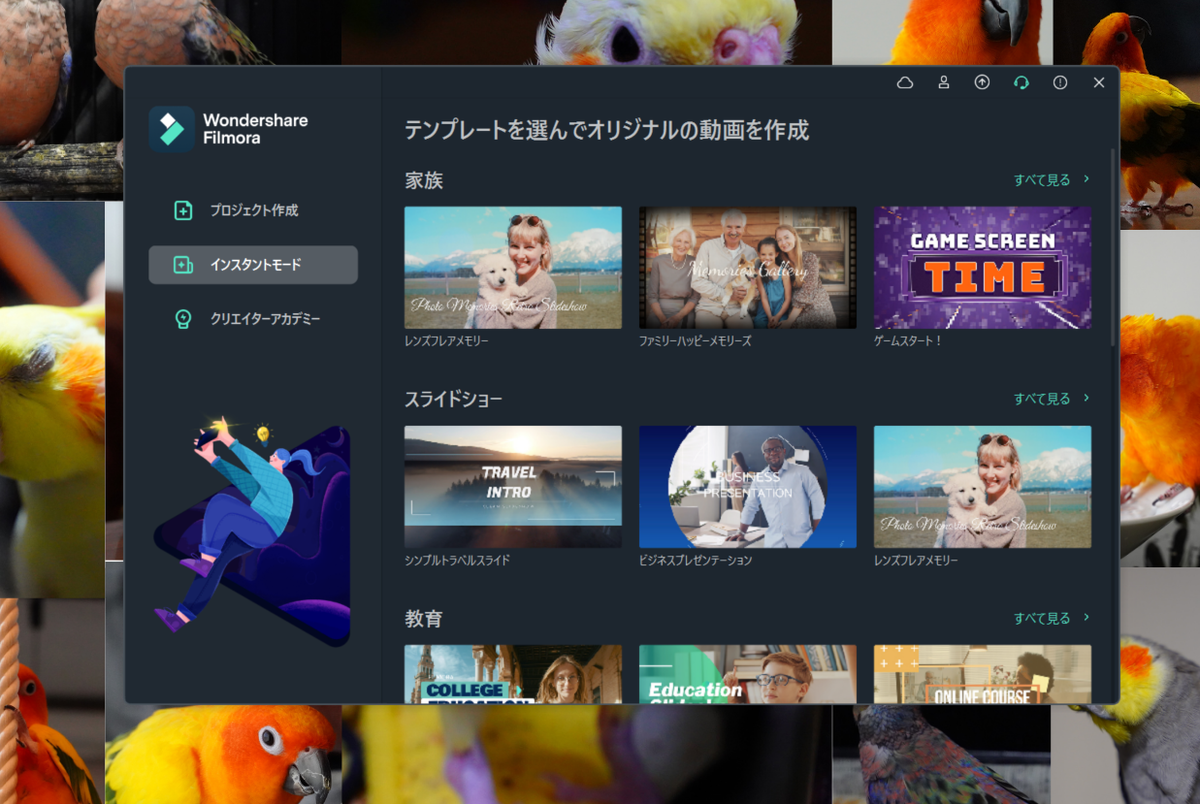Image resolution: width=1200 pixels, height=804 pixels.
Task: Click the シンプルトラベルスライド caption
Action: [x=457, y=560]
